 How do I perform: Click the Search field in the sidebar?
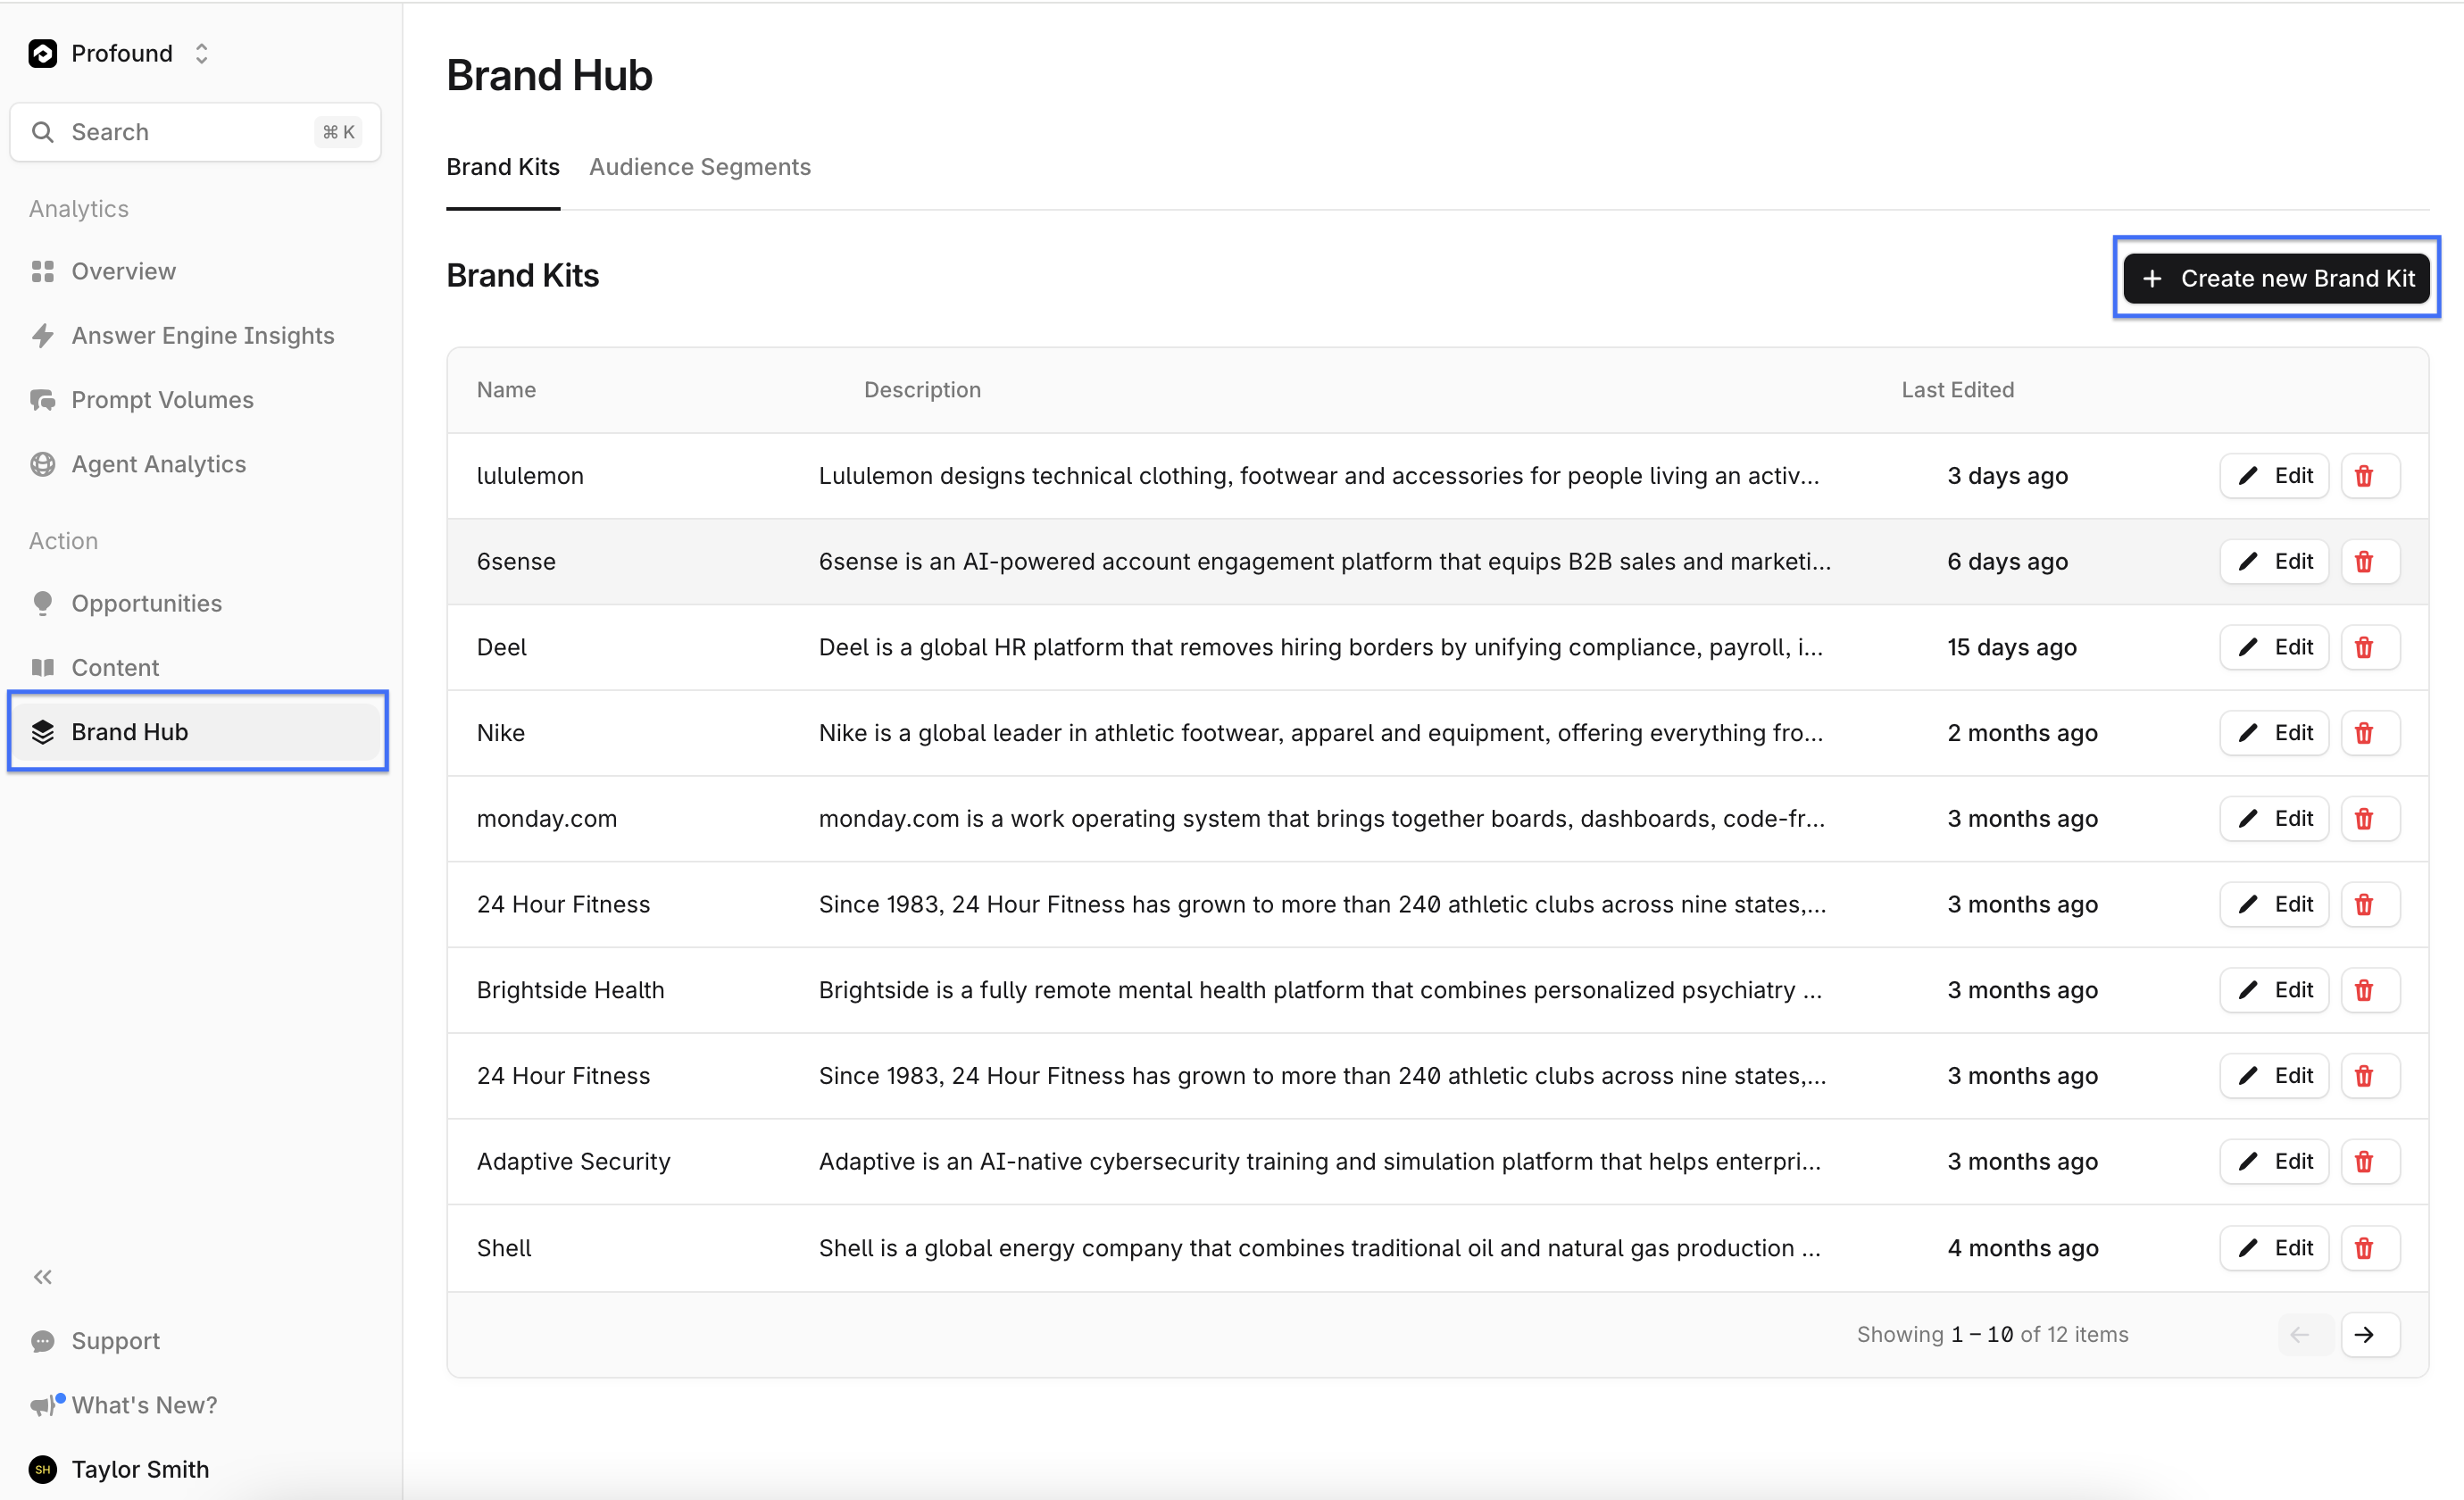tap(195, 132)
